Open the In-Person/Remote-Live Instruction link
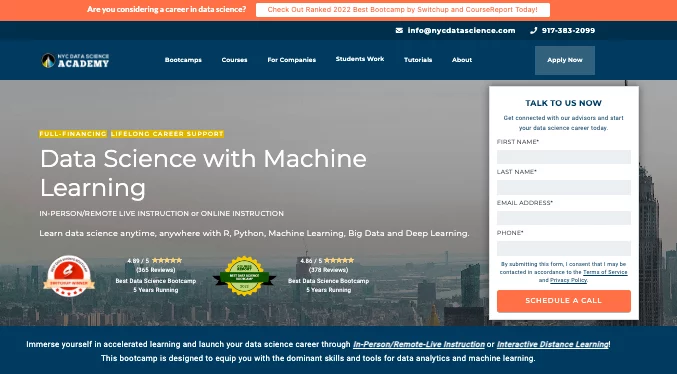The image size is (677, 374). tap(419, 345)
